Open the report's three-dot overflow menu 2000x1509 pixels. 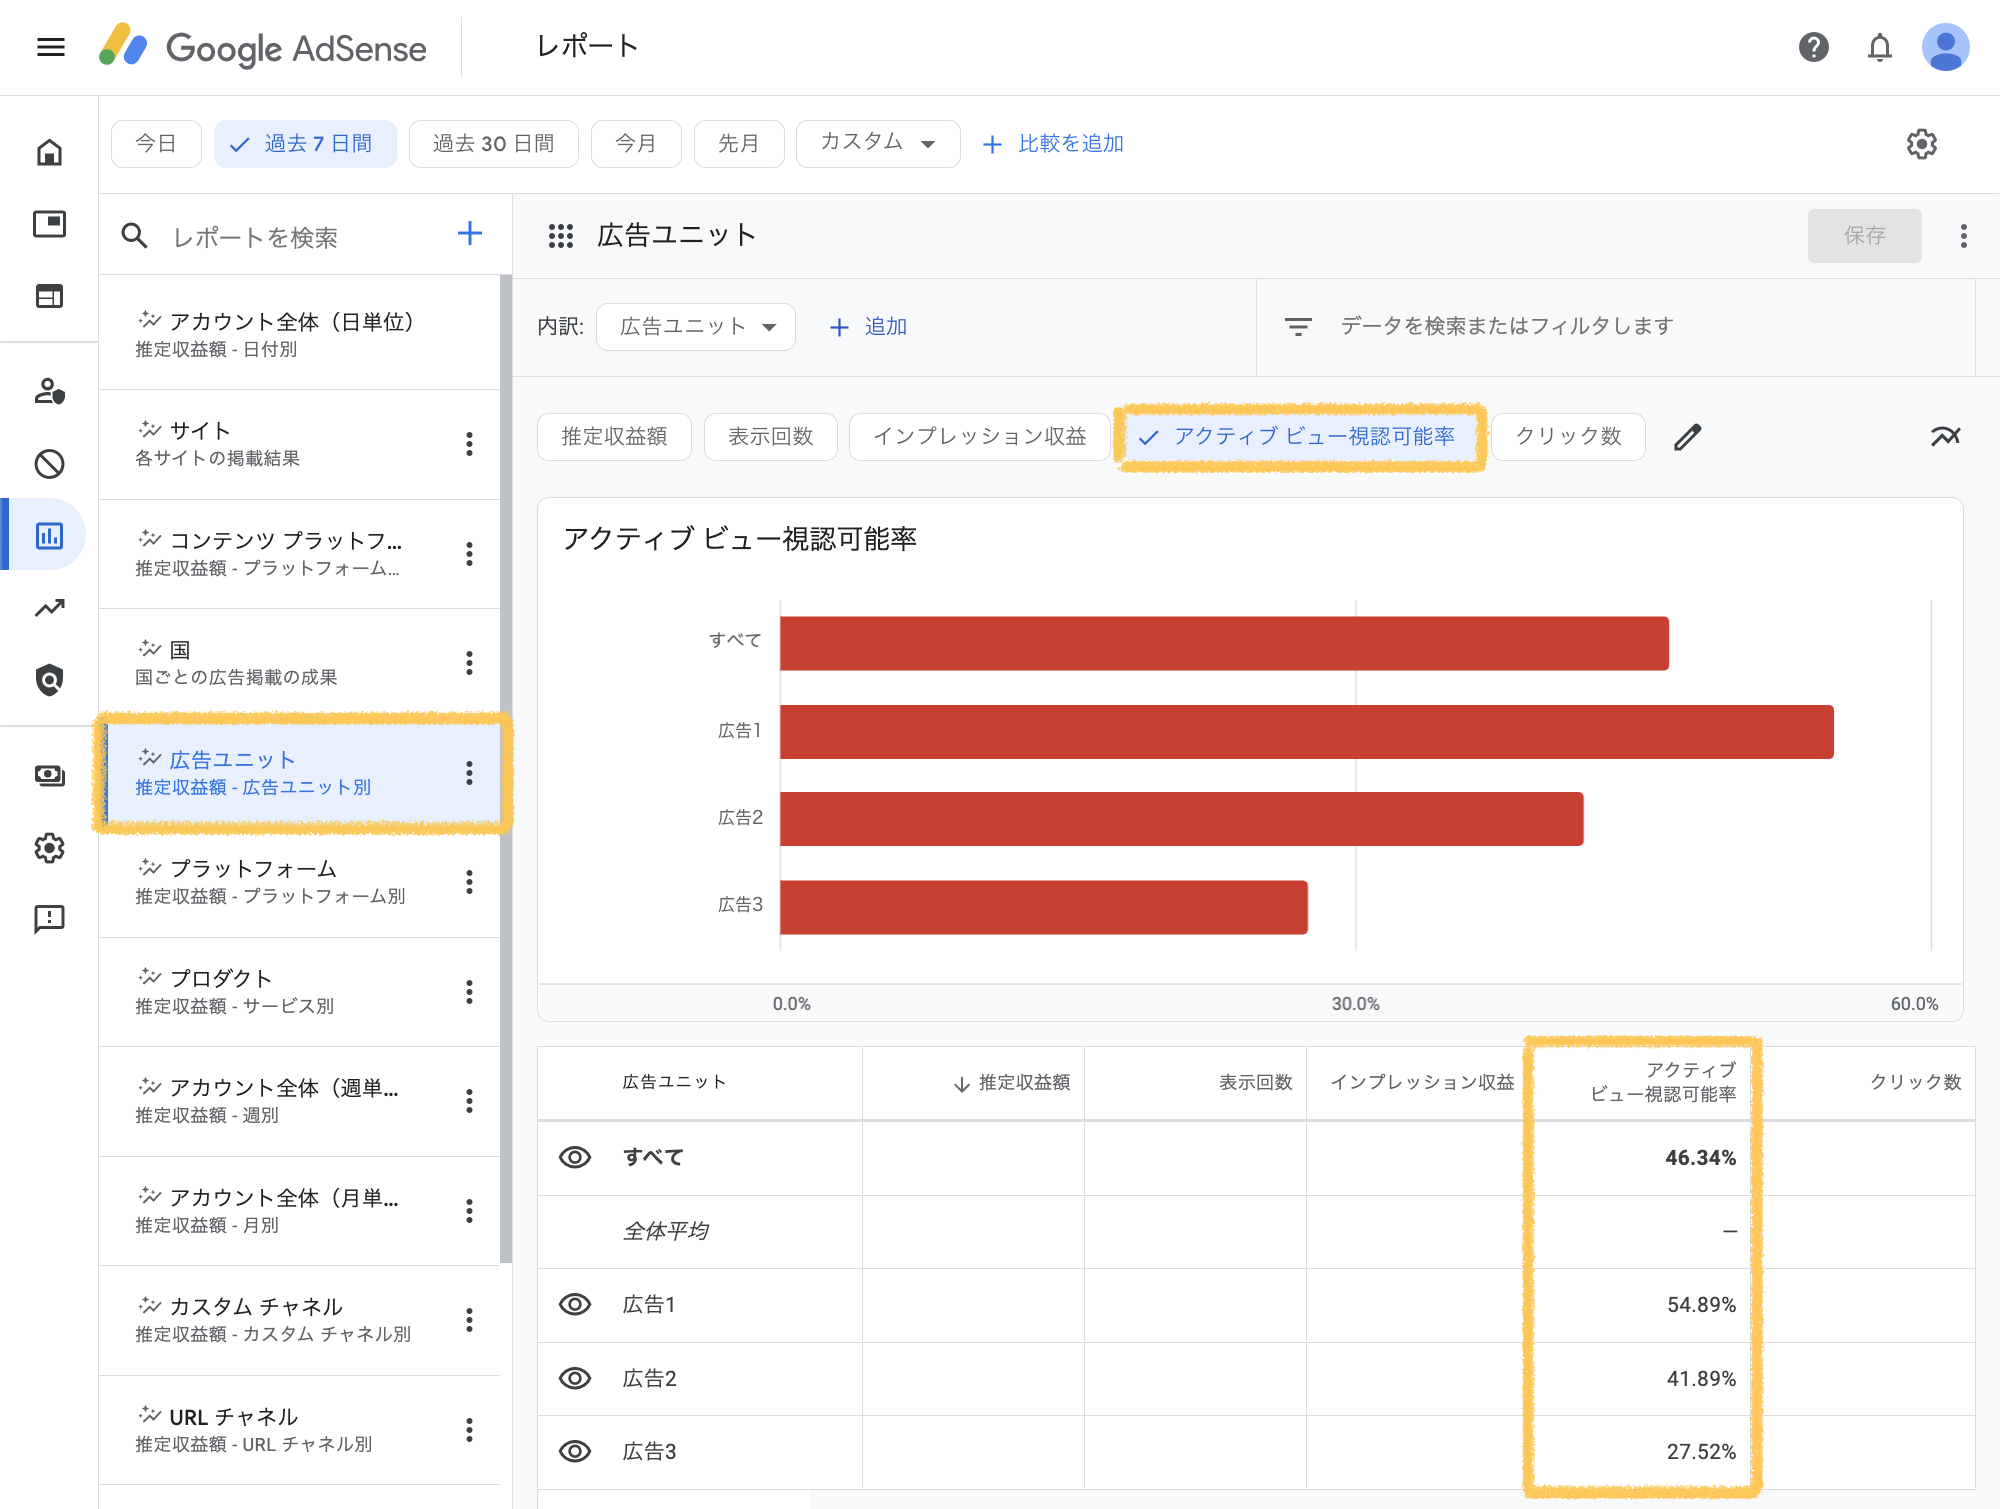click(1963, 236)
